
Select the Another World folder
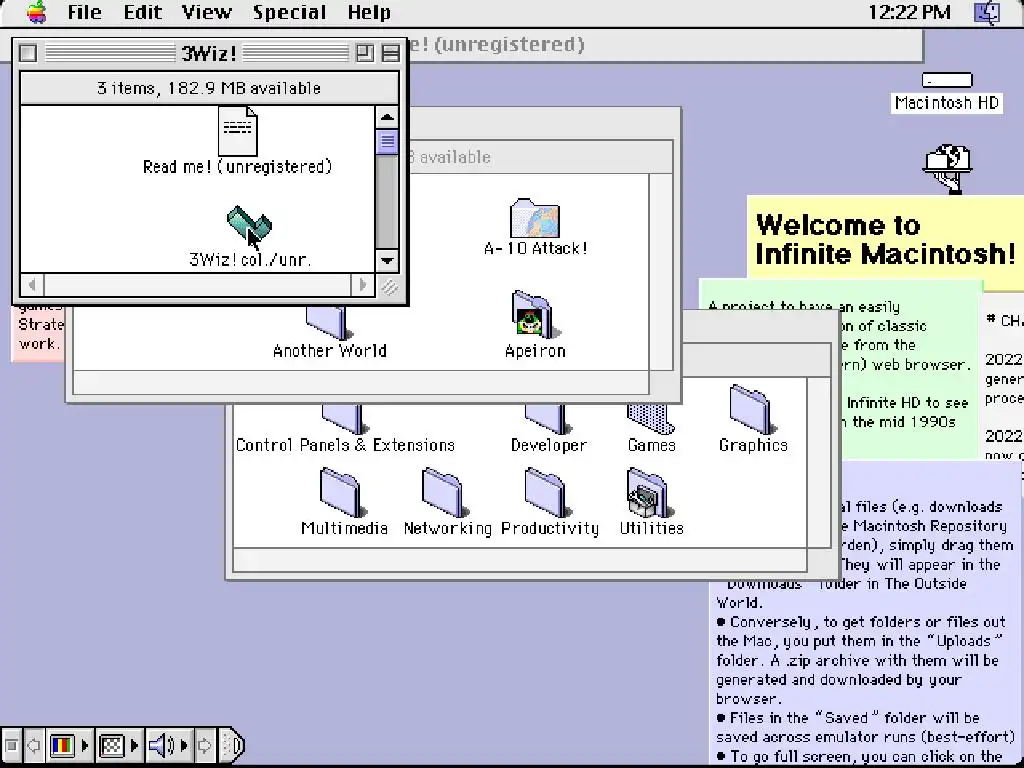pyautogui.click(x=328, y=323)
